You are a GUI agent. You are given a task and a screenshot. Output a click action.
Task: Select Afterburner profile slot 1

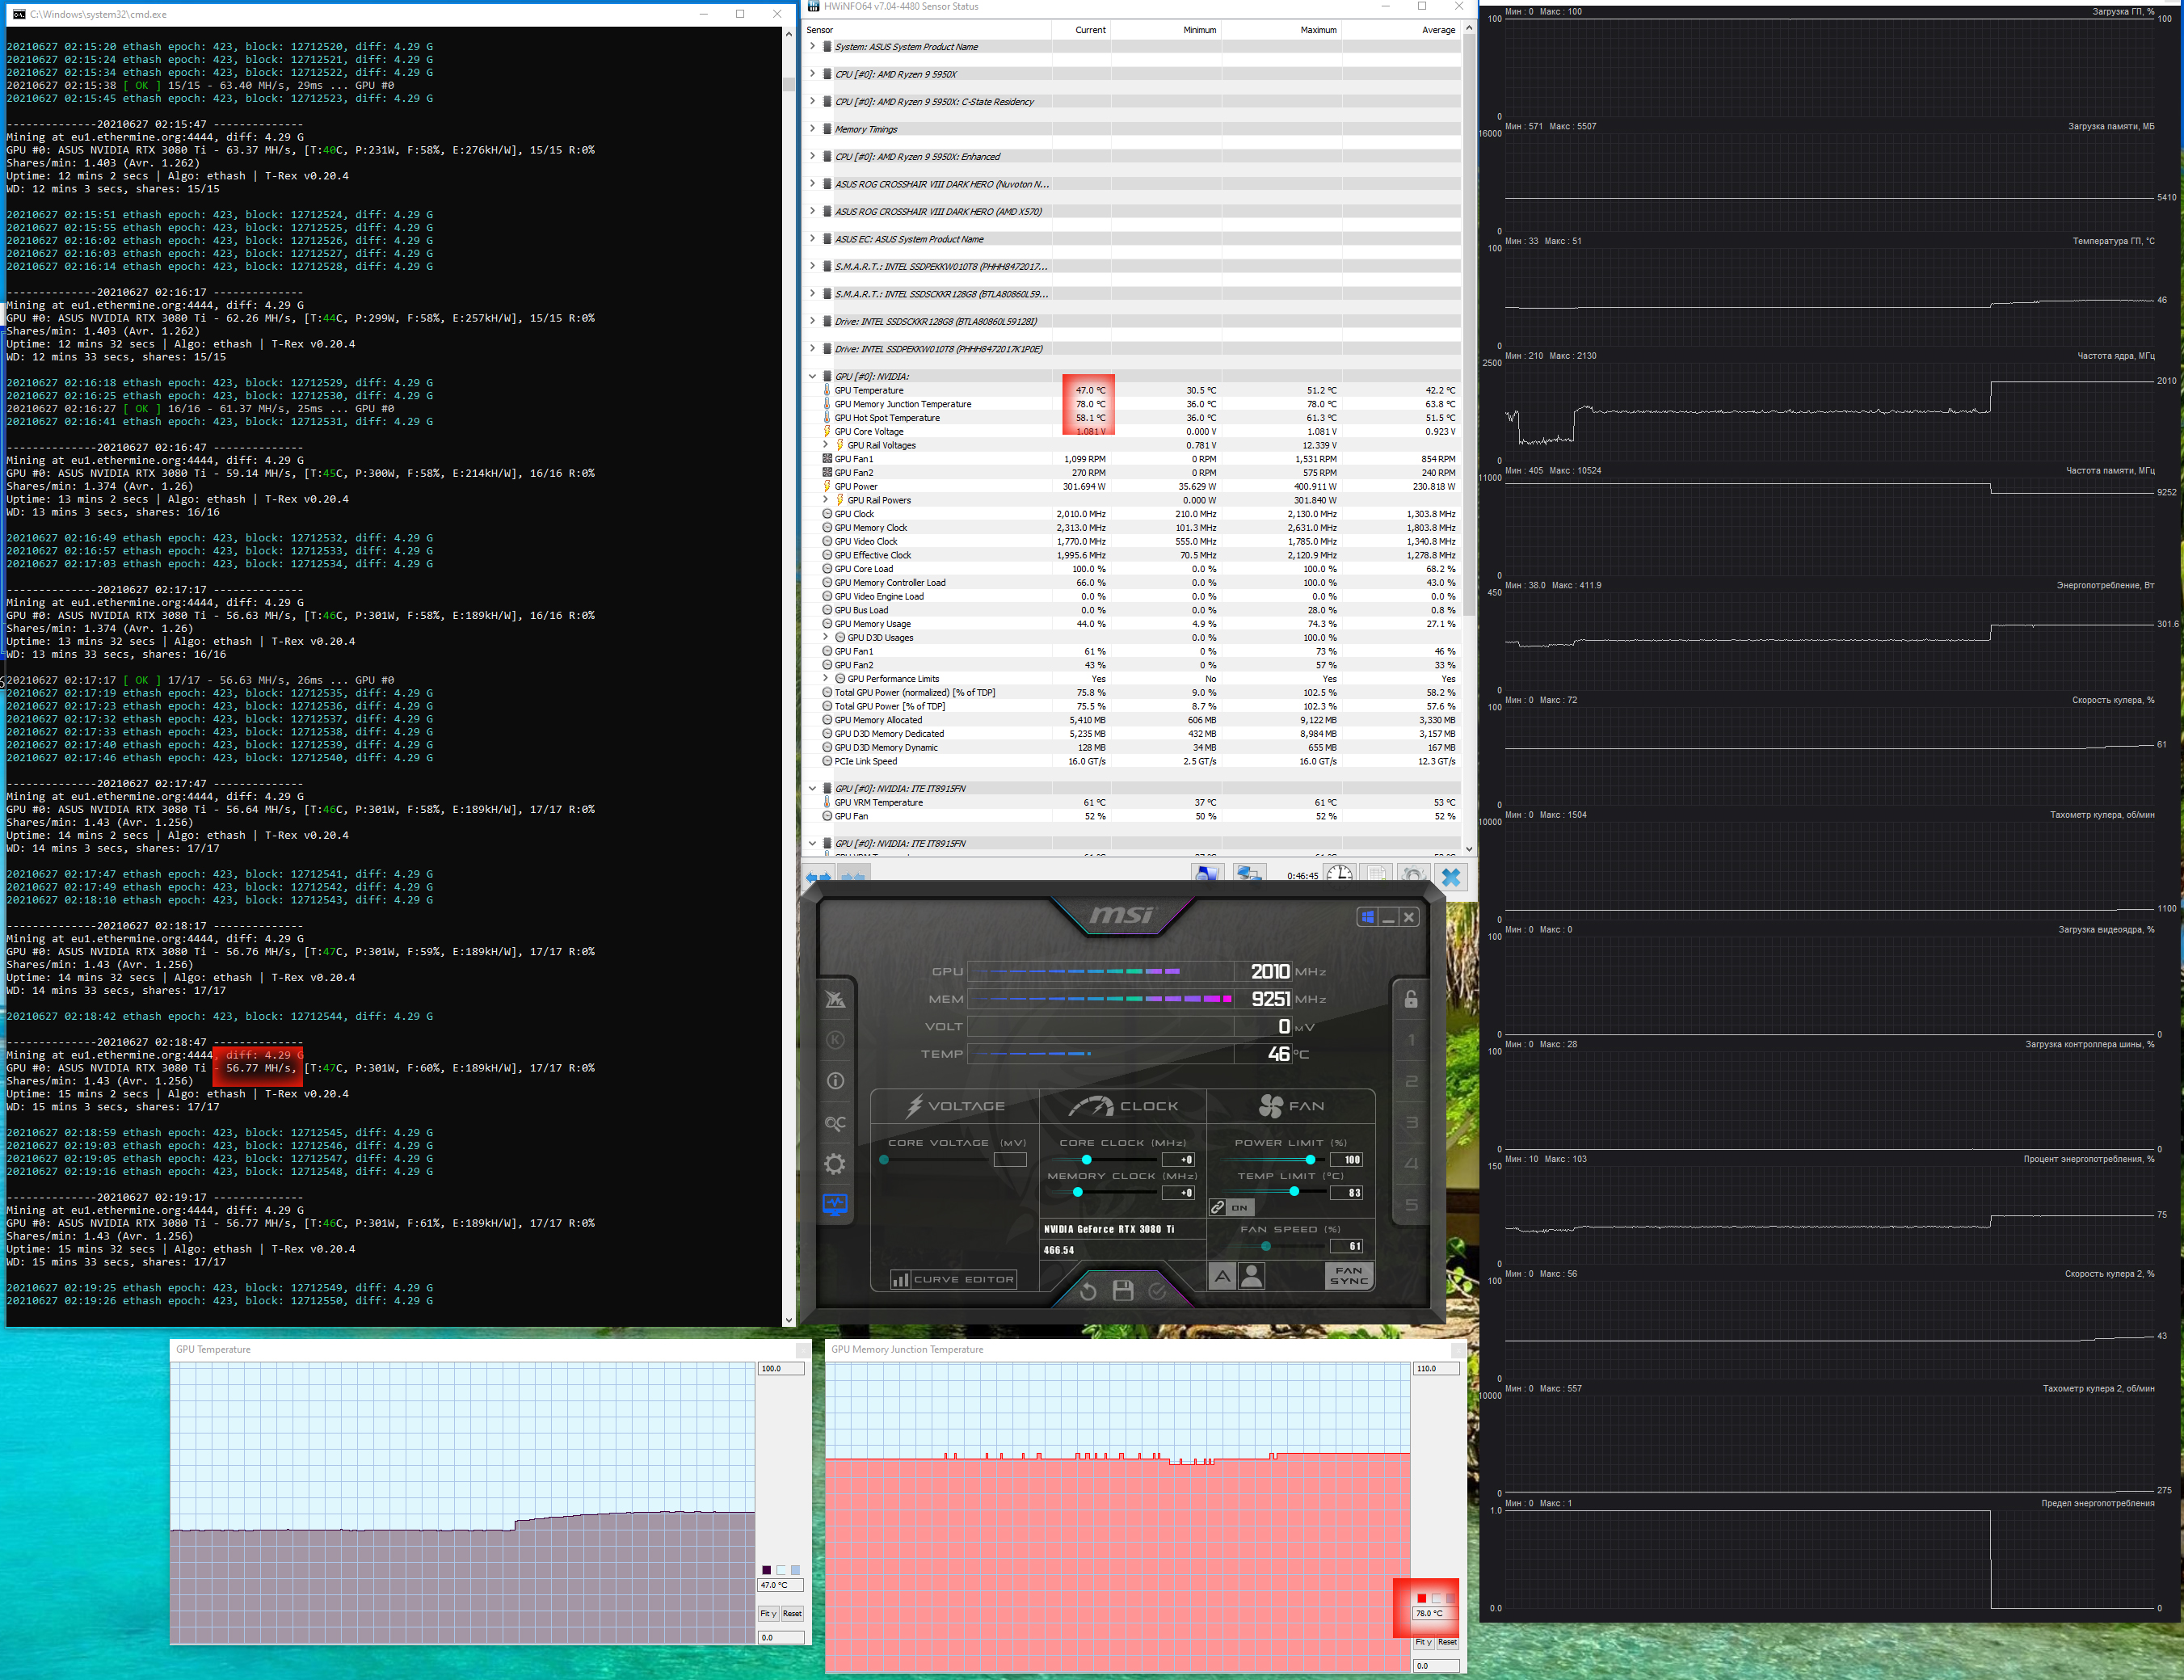coord(1411,1041)
